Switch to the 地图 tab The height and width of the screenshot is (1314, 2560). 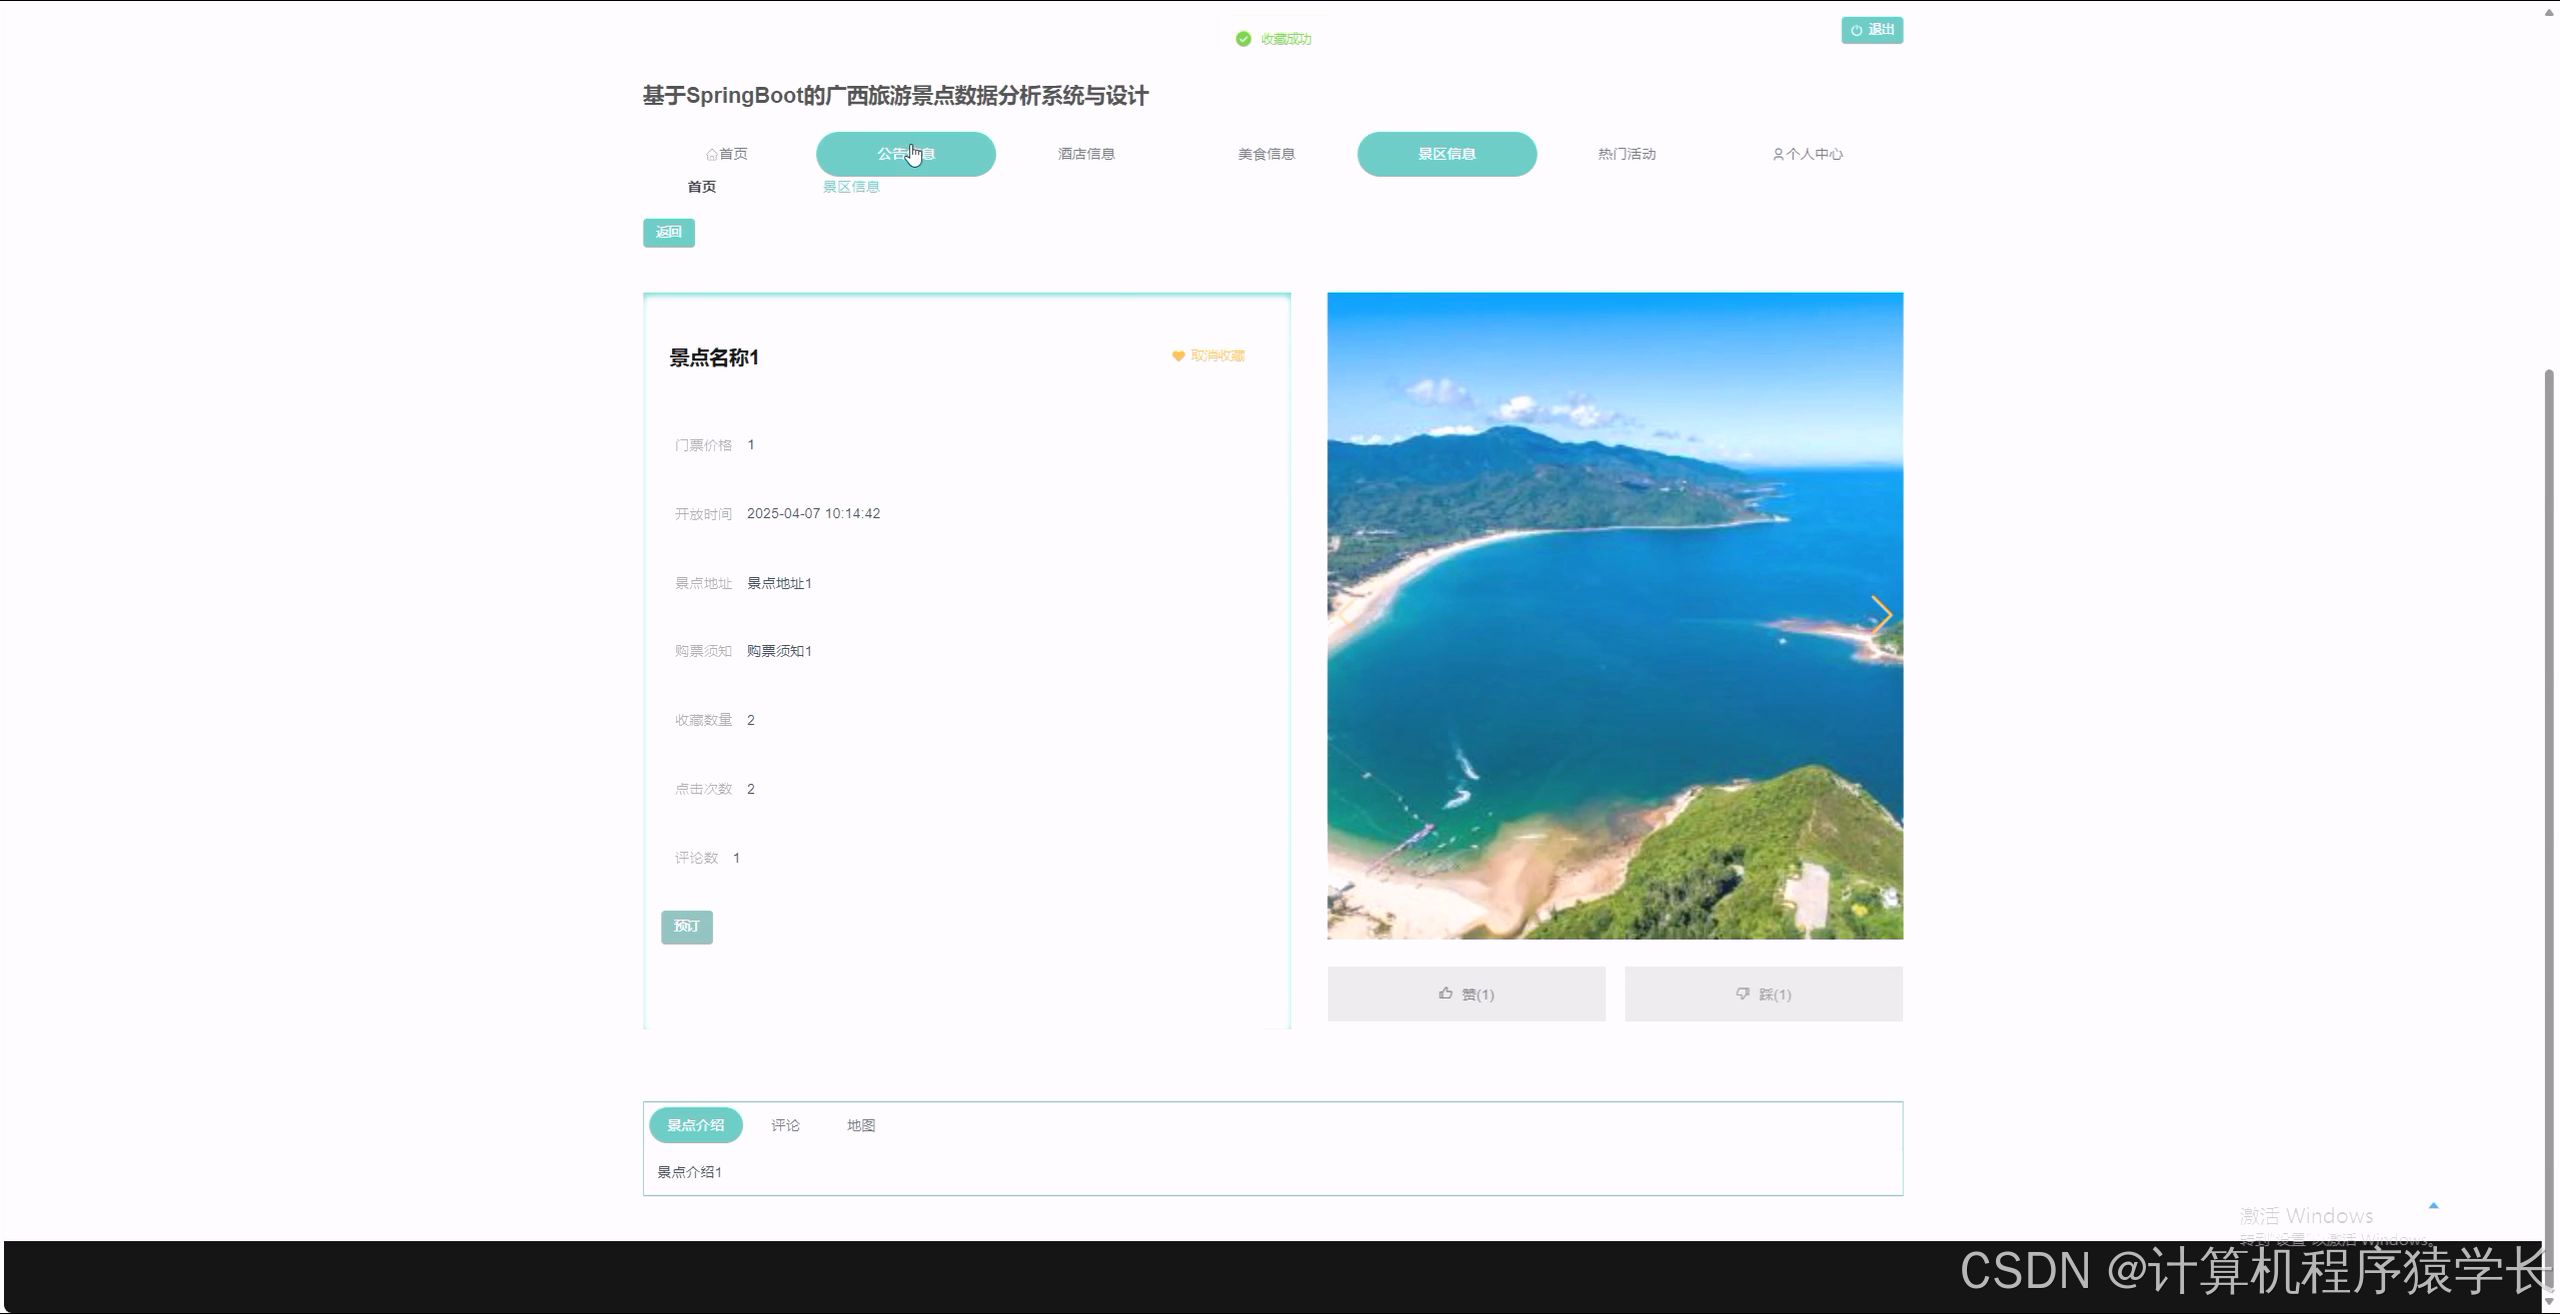coord(860,1124)
